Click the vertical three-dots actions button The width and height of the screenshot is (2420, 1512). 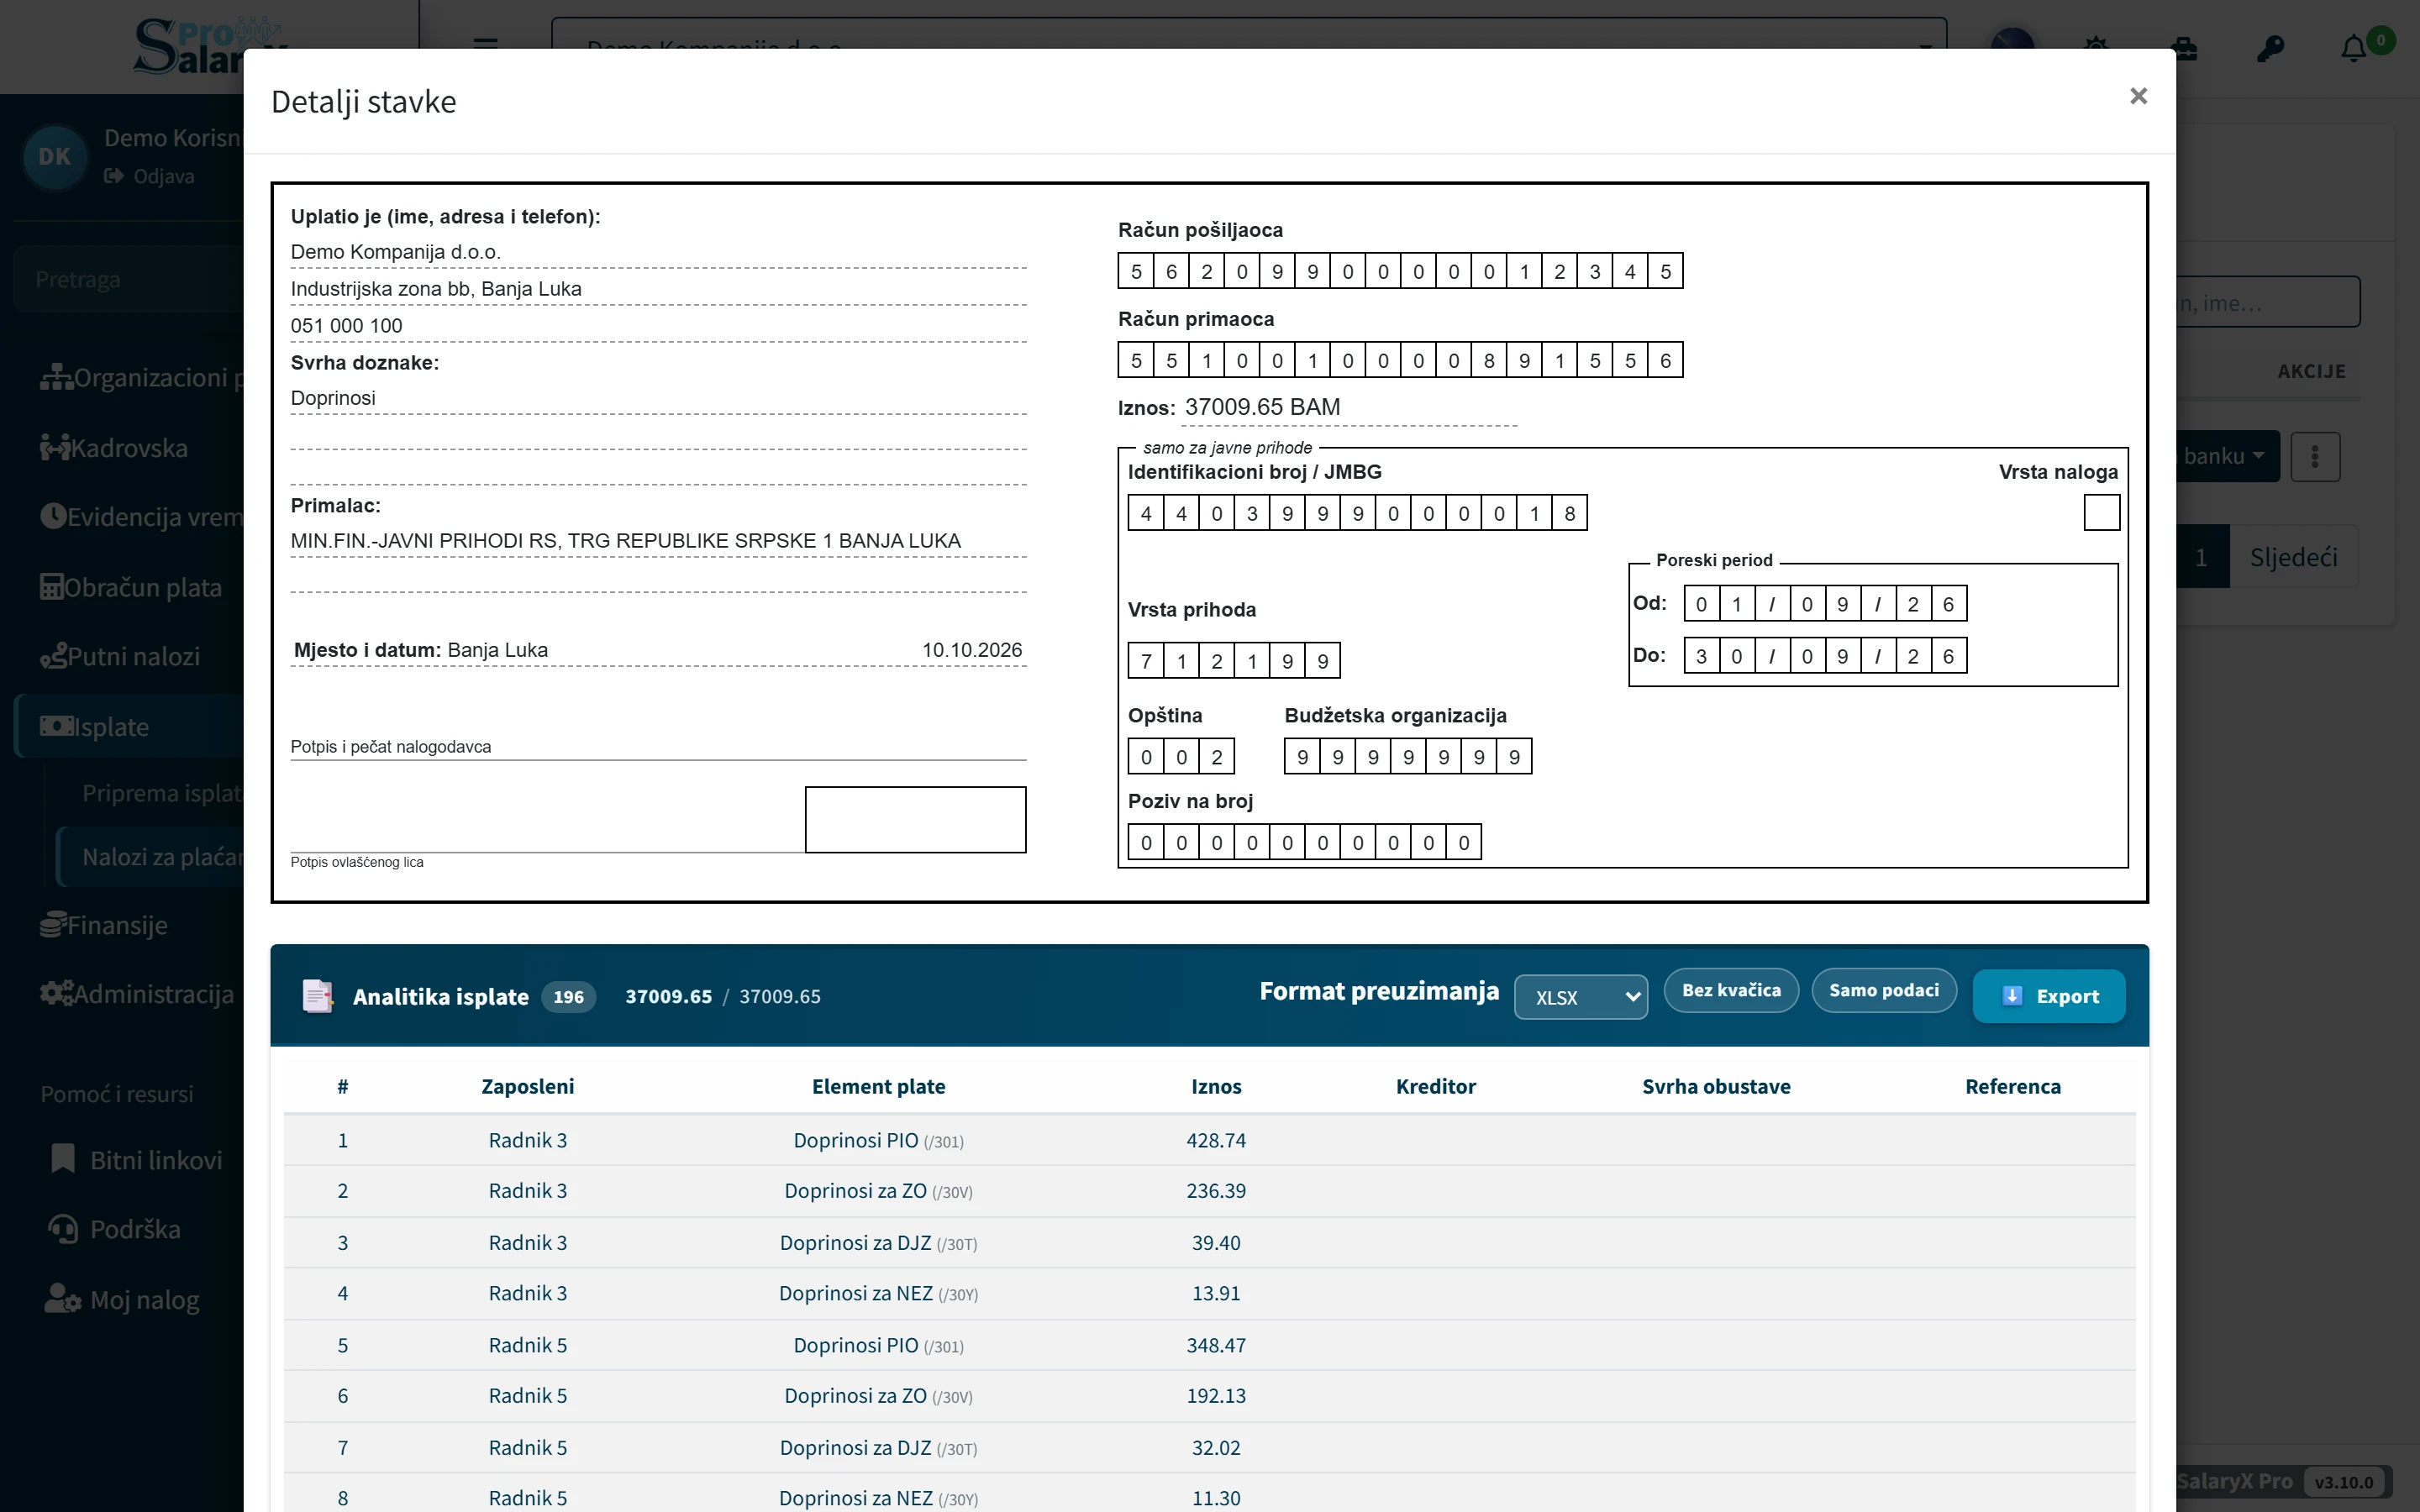[x=2315, y=457]
